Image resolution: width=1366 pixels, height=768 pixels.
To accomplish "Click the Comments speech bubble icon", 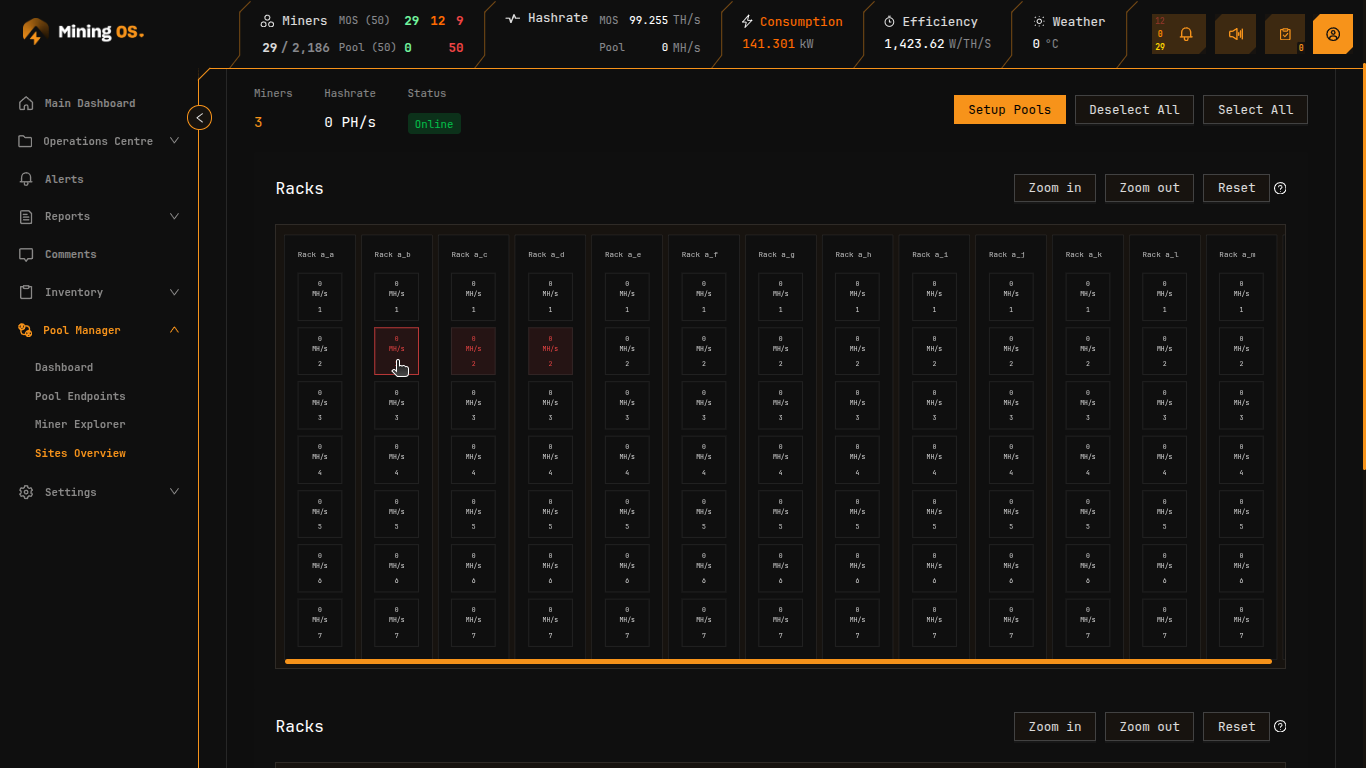I will click(26, 255).
